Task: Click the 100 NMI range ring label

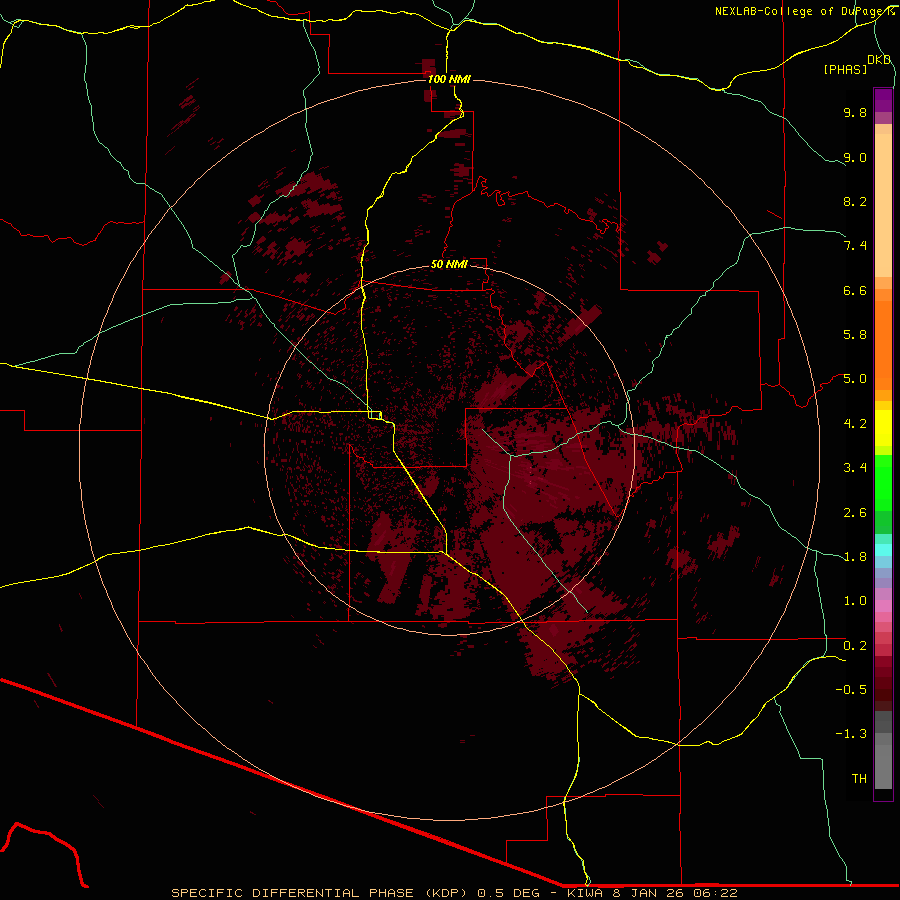Action: [x=448, y=79]
